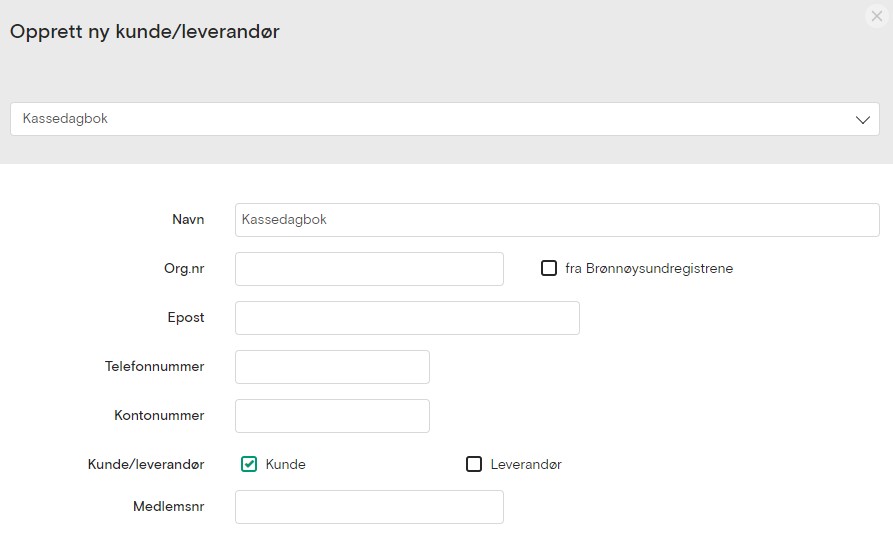The width and height of the screenshot is (893, 533).
Task: Select the Epost input field
Action: [407, 318]
